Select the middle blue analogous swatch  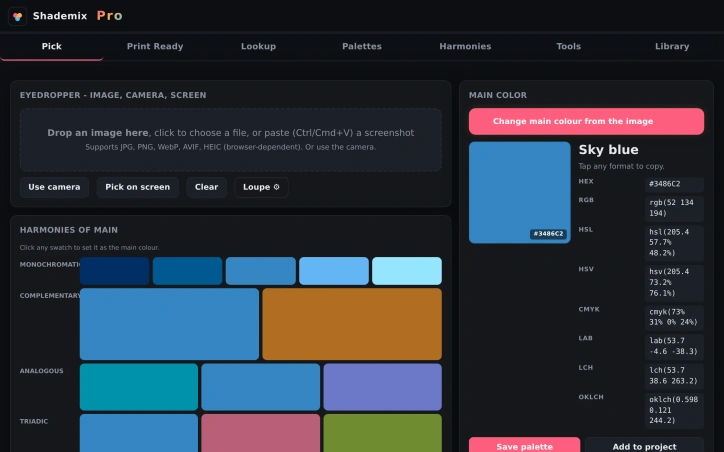tap(261, 387)
